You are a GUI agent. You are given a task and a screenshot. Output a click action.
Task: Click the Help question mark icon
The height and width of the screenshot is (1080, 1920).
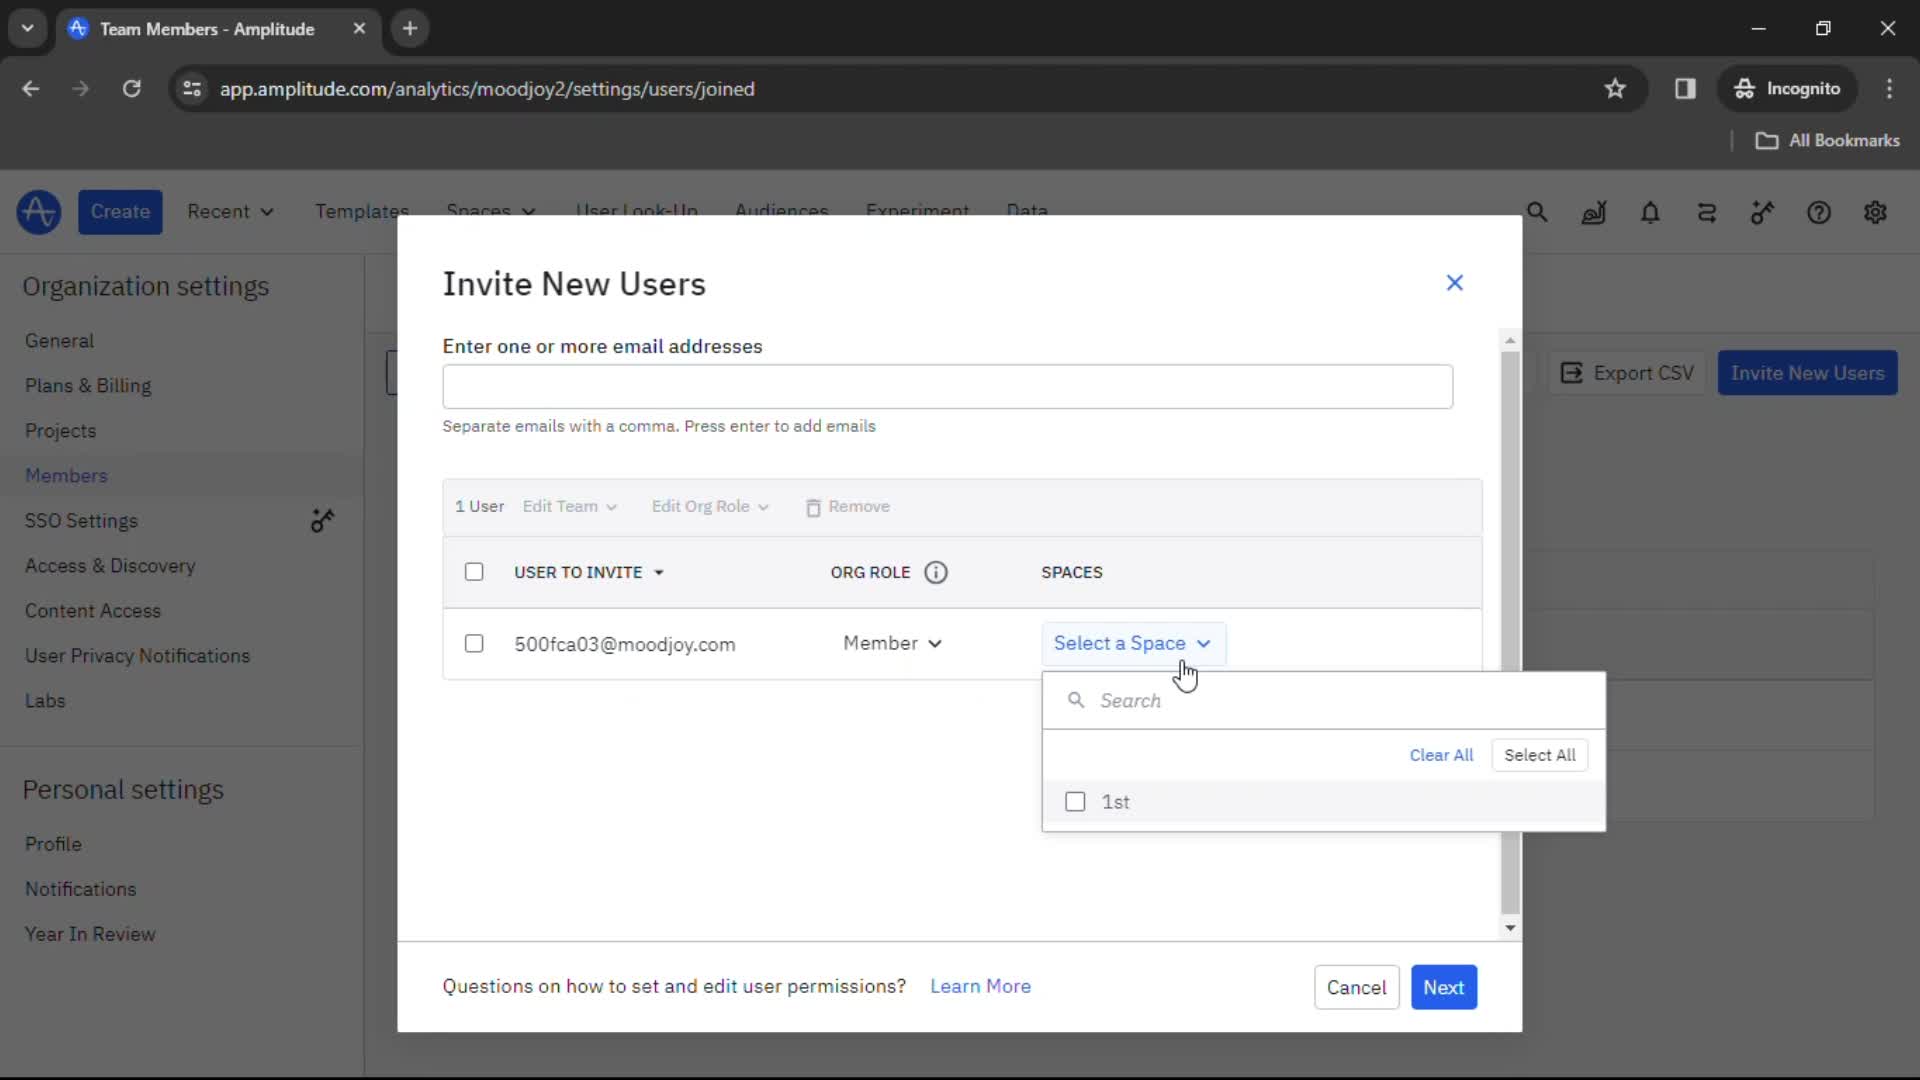pos(1820,212)
